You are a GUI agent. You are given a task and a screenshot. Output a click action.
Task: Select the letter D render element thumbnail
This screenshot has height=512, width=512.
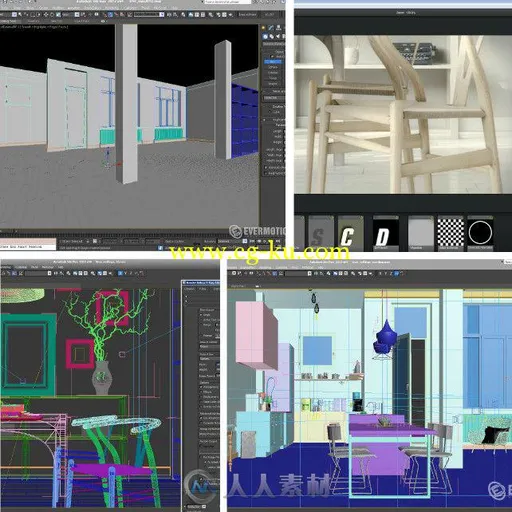[385, 233]
